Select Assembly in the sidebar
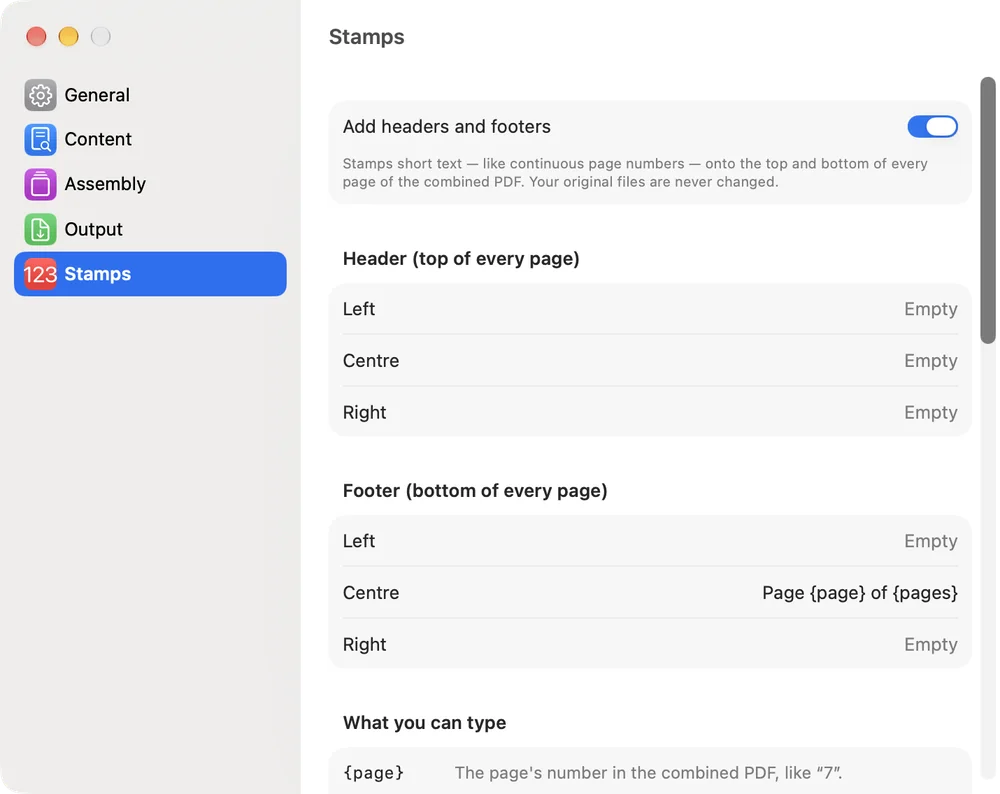The image size is (1000, 794). point(150,184)
